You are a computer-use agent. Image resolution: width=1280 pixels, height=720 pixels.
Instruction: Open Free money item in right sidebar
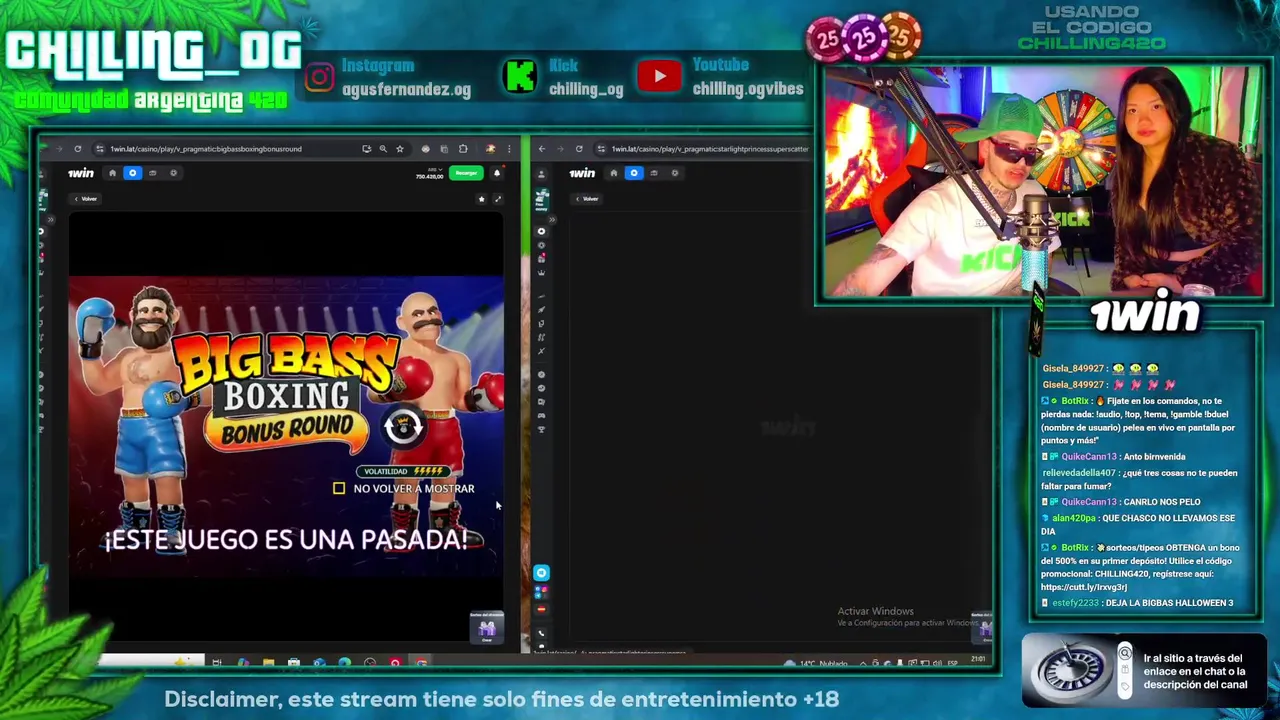click(541, 202)
